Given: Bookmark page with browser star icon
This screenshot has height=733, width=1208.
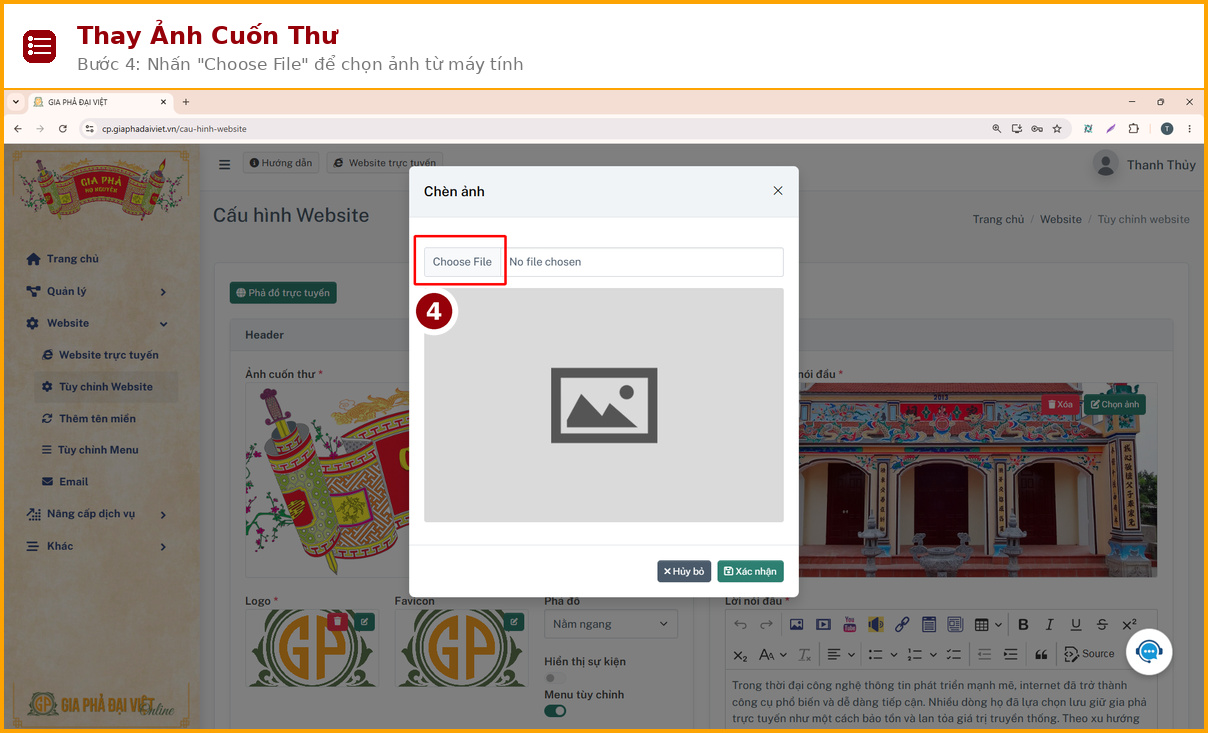Looking at the screenshot, I should [1057, 129].
